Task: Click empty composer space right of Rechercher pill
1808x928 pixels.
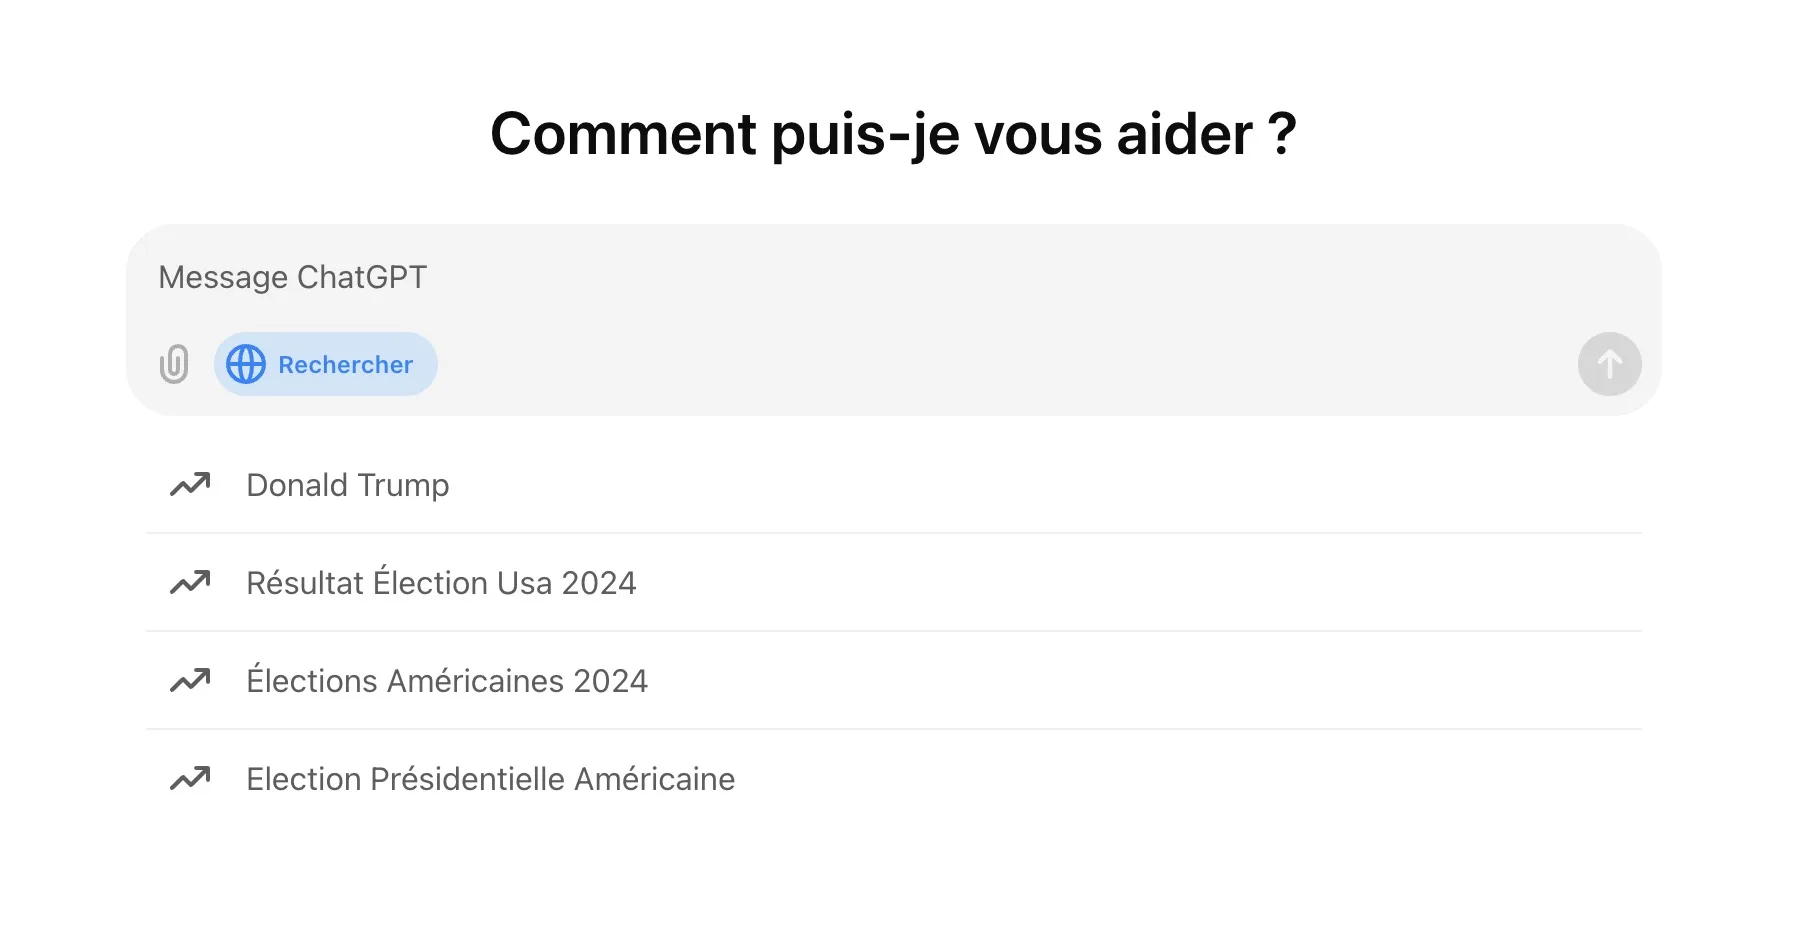Action: click(x=1000, y=364)
